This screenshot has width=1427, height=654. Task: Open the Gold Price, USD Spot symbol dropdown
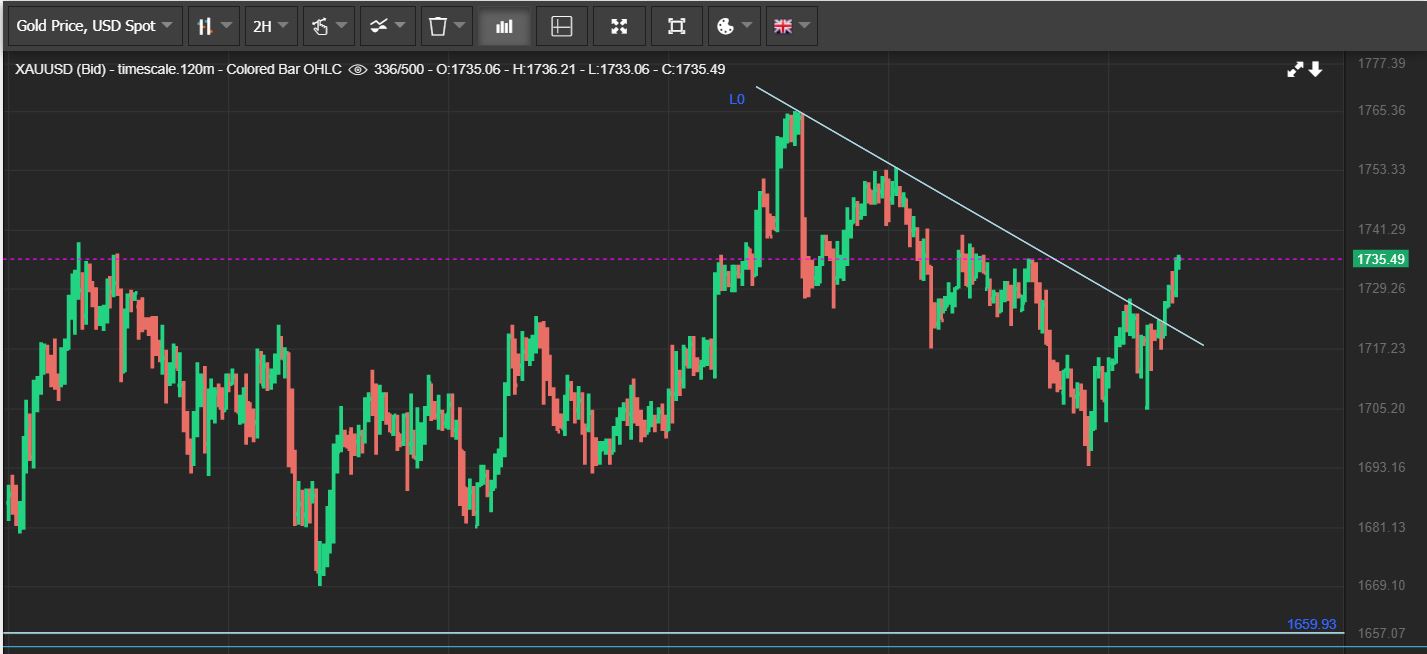pos(95,26)
